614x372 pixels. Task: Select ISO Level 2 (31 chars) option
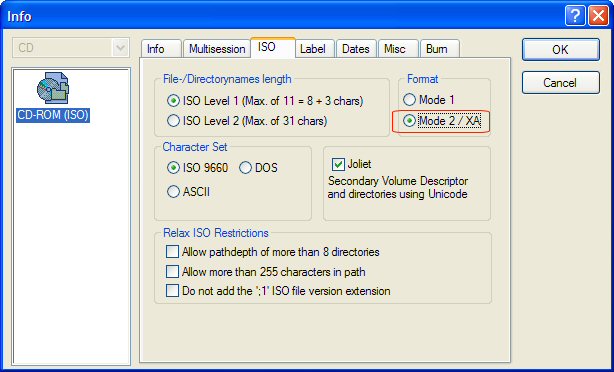coord(247,121)
